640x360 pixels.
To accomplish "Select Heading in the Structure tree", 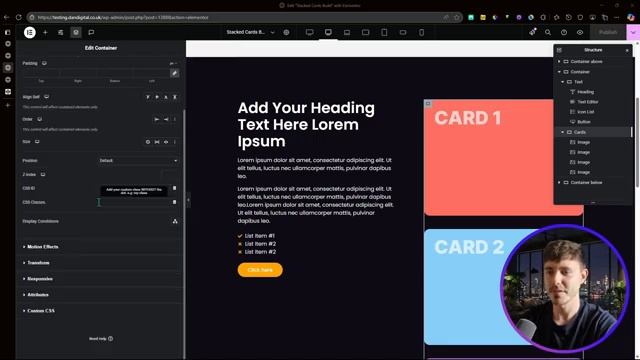I will [585, 92].
